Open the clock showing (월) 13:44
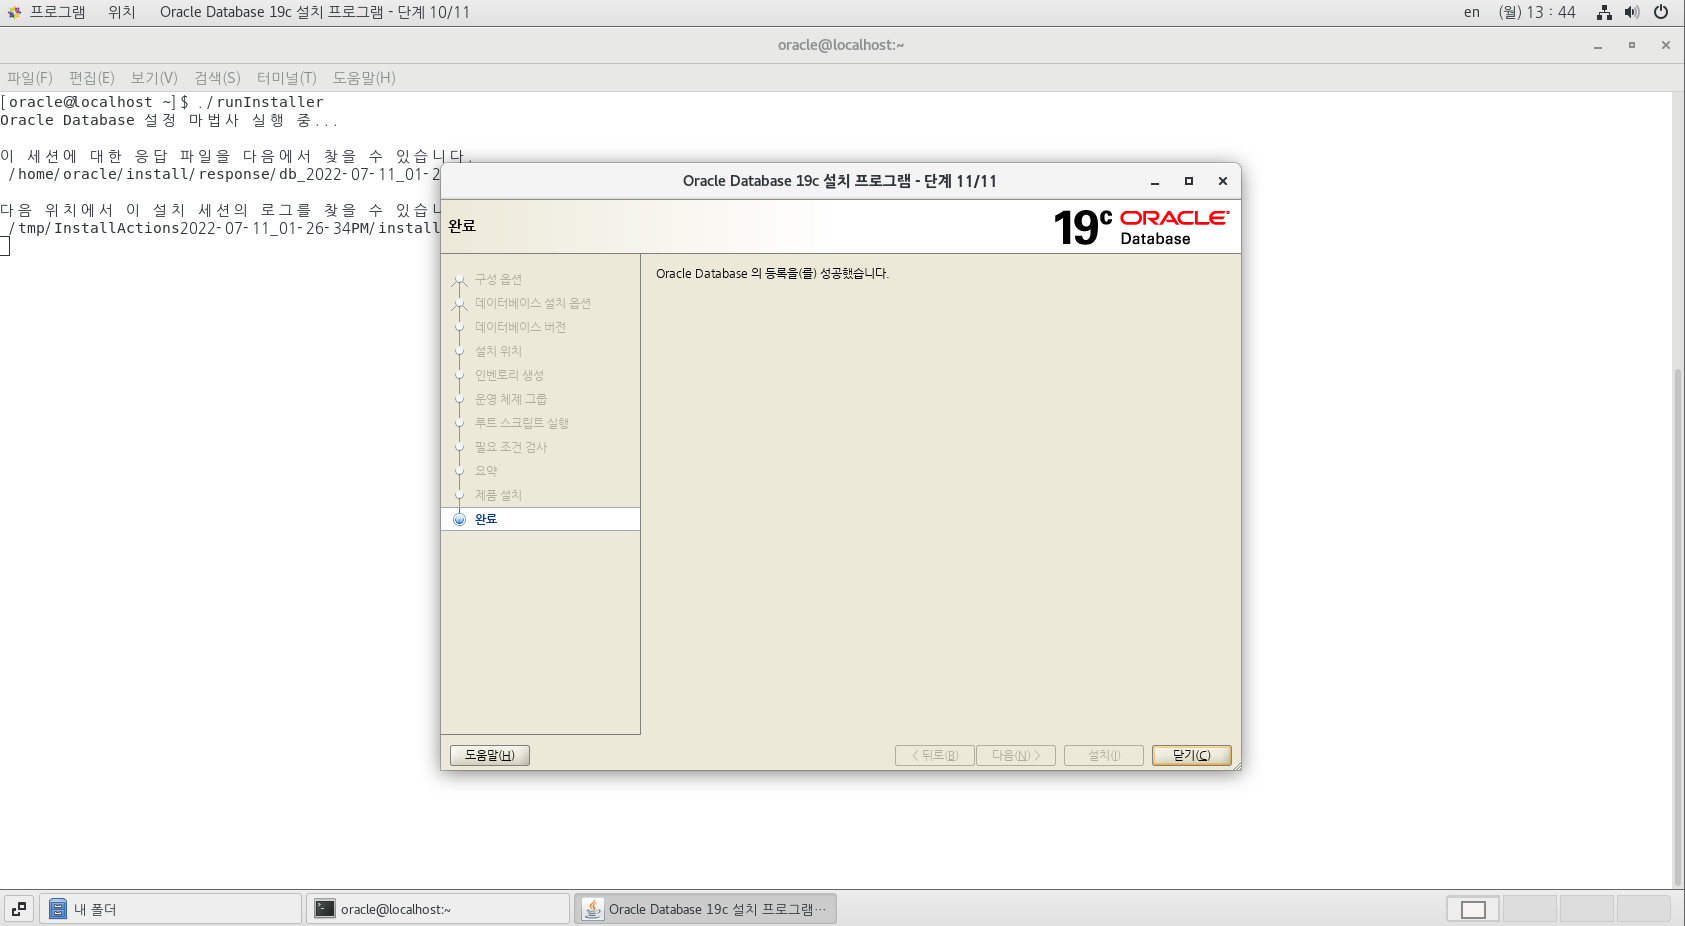Viewport: 1685px width, 926px height. [1537, 12]
